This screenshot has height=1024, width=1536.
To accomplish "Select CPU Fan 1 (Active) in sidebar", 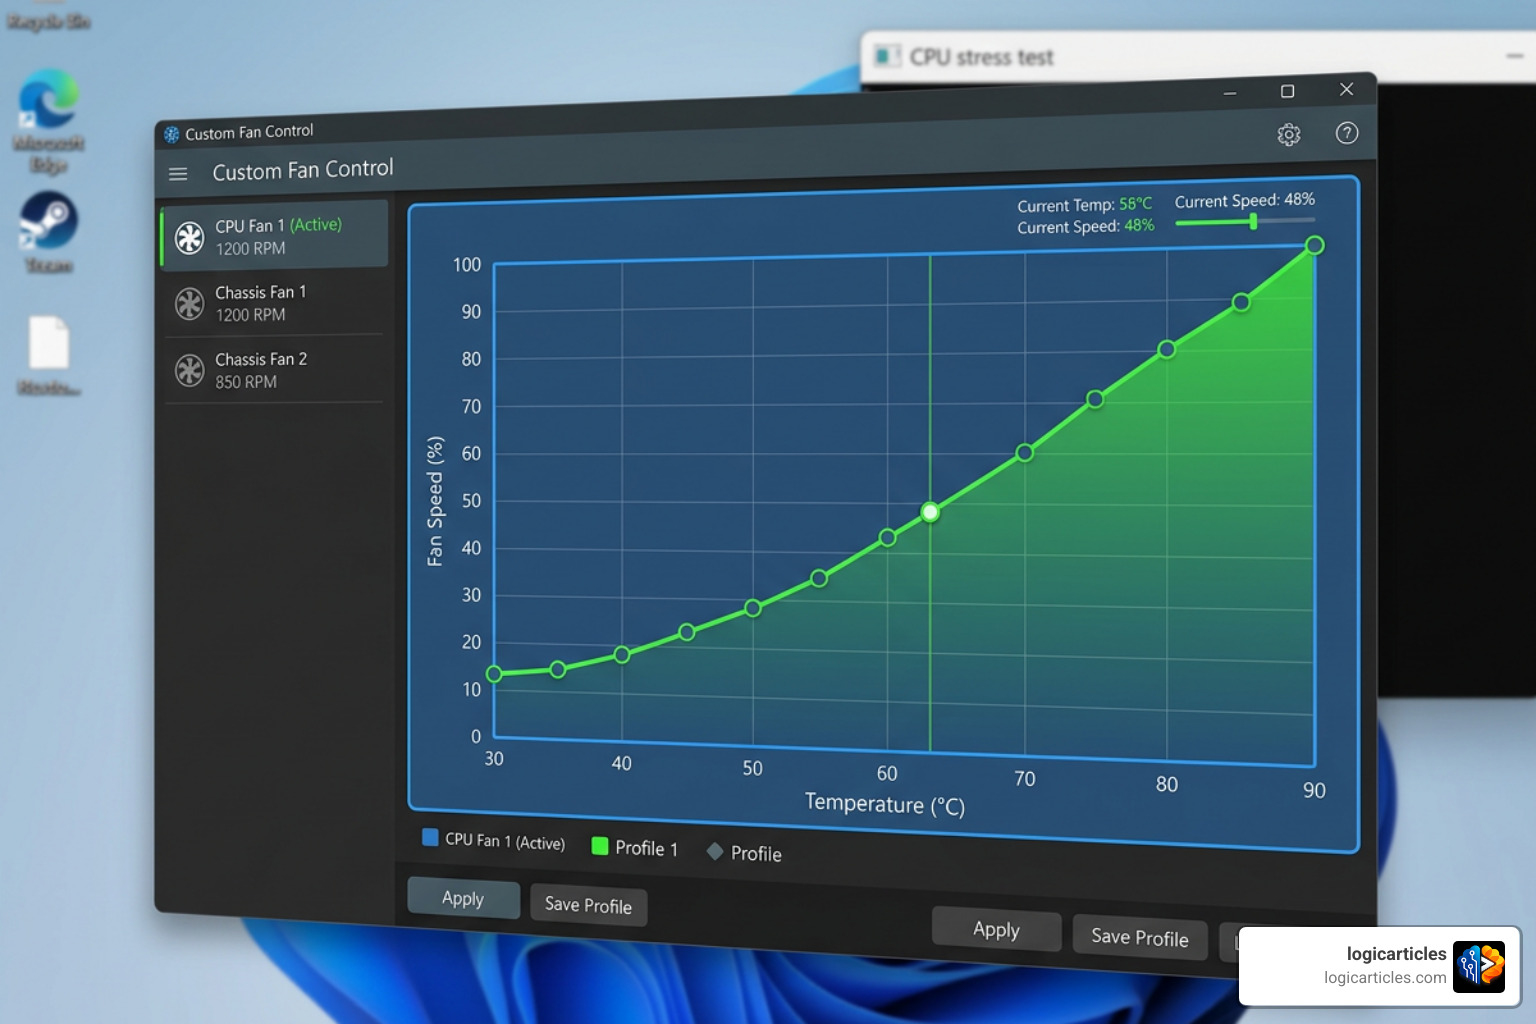I will 274,236.
